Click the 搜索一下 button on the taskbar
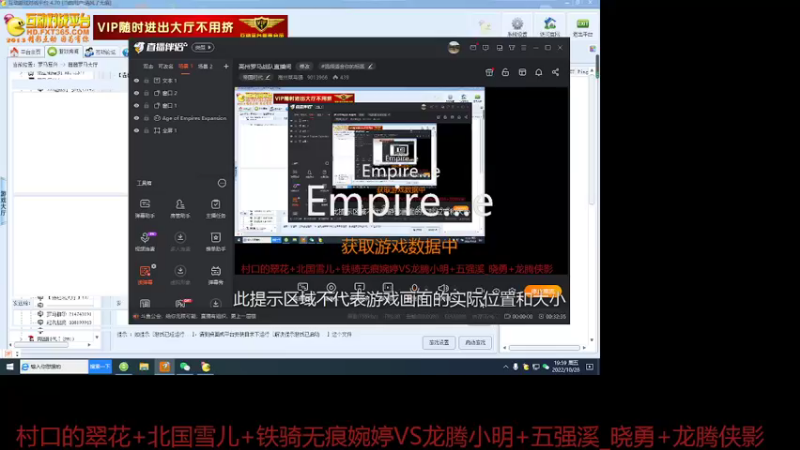 coord(100,367)
